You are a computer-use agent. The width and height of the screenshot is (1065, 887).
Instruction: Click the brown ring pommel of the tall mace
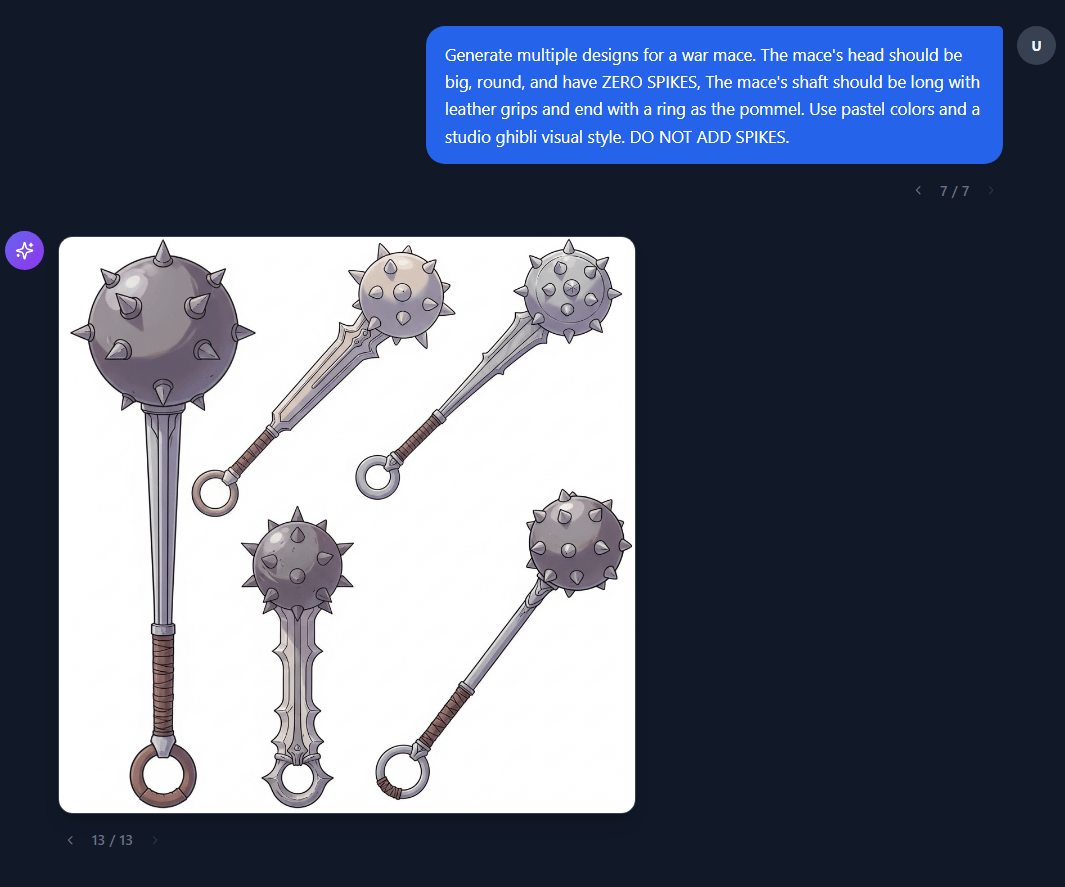pyautogui.click(x=163, y=775)
